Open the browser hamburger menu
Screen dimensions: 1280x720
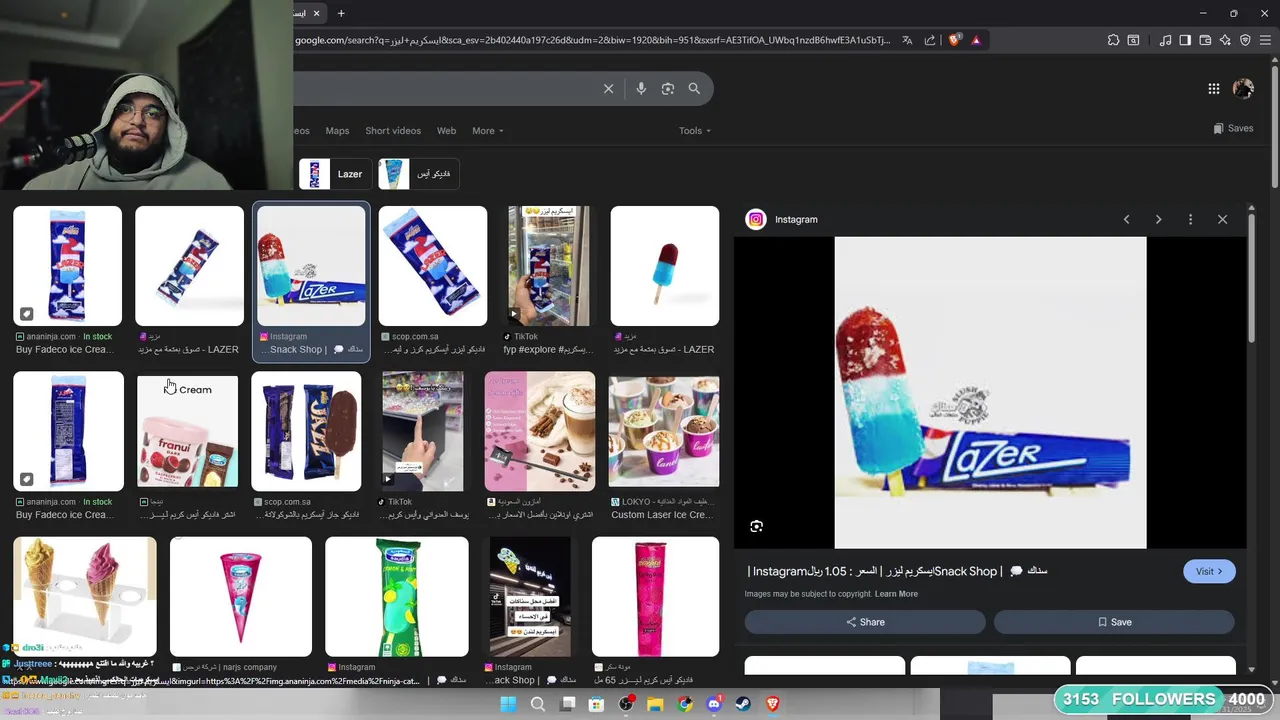[1265, 40]
